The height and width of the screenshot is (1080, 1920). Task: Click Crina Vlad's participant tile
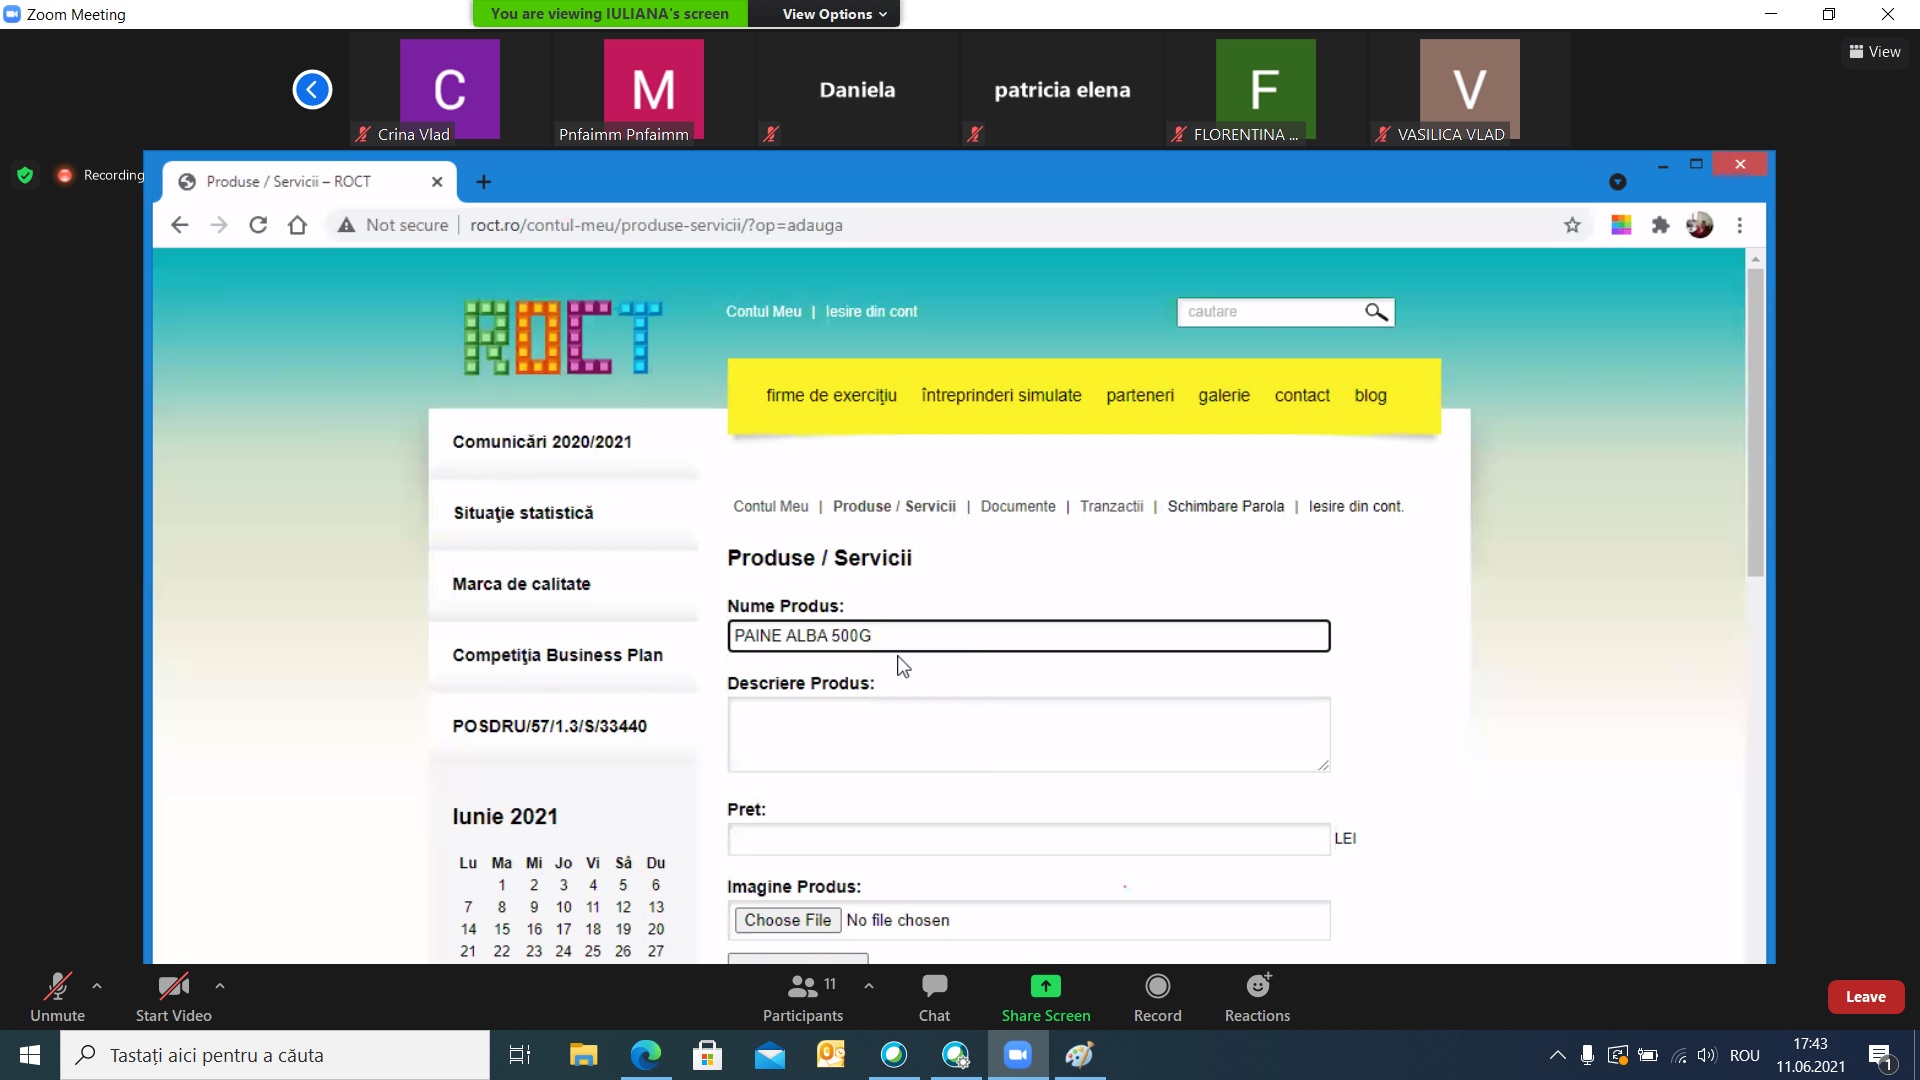click(449, 90)
